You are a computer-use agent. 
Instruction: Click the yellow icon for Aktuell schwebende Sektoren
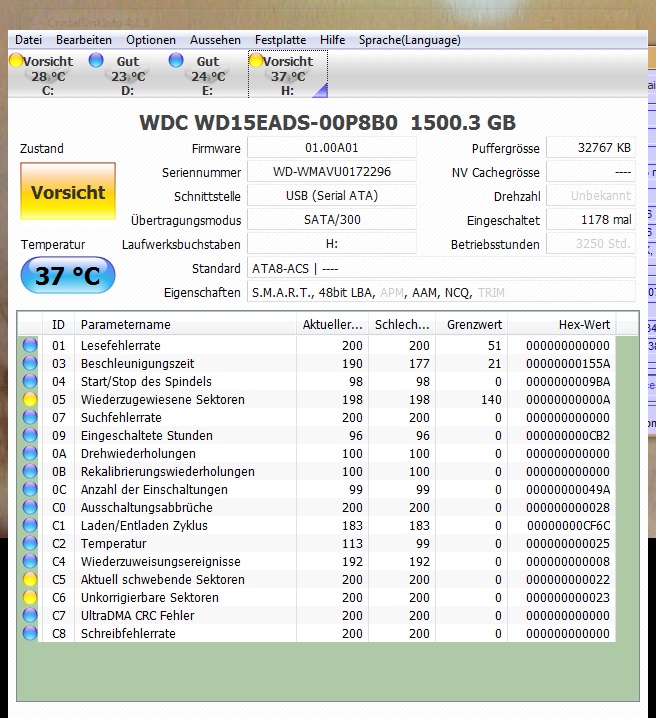pos(30,579)
